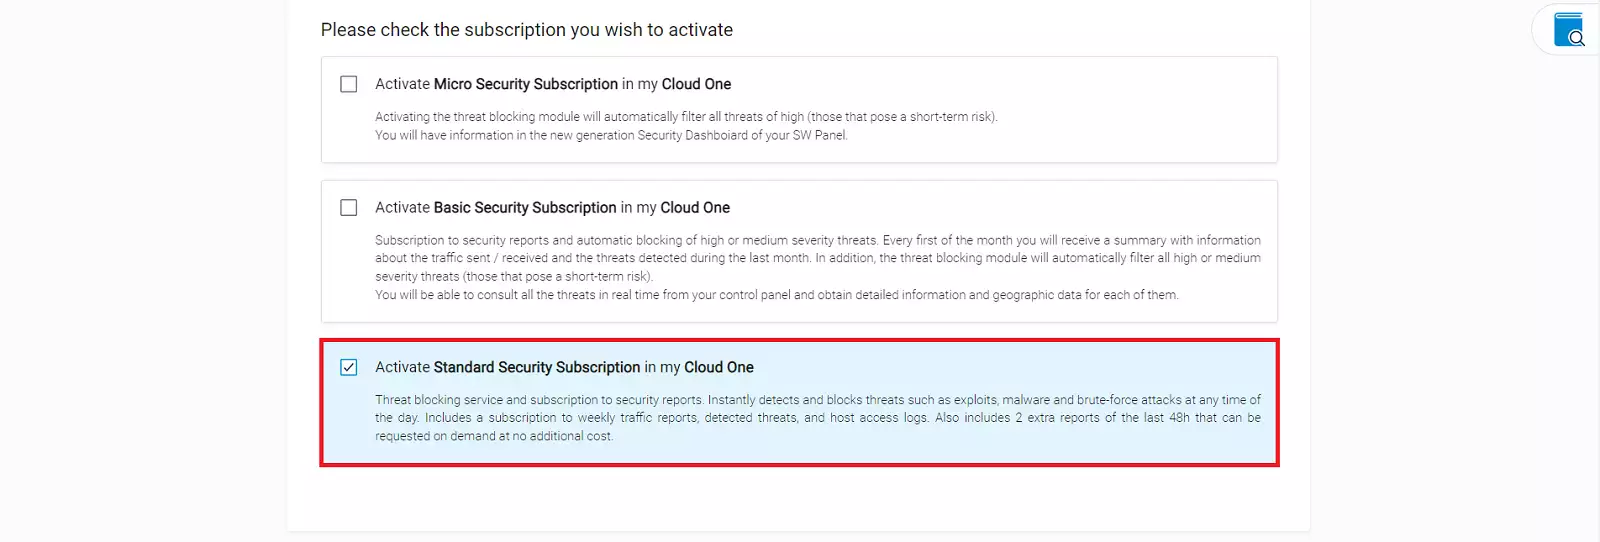Click Cloud One in the Micro subscription row
Viewport: 1600px width, 542px height.
click(696, 84)
